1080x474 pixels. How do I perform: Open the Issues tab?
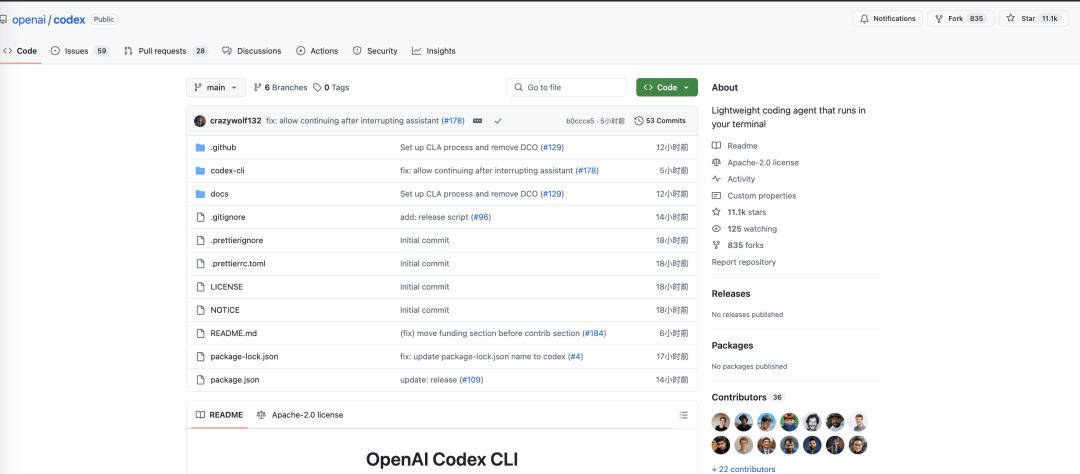[x=80, y=51]
